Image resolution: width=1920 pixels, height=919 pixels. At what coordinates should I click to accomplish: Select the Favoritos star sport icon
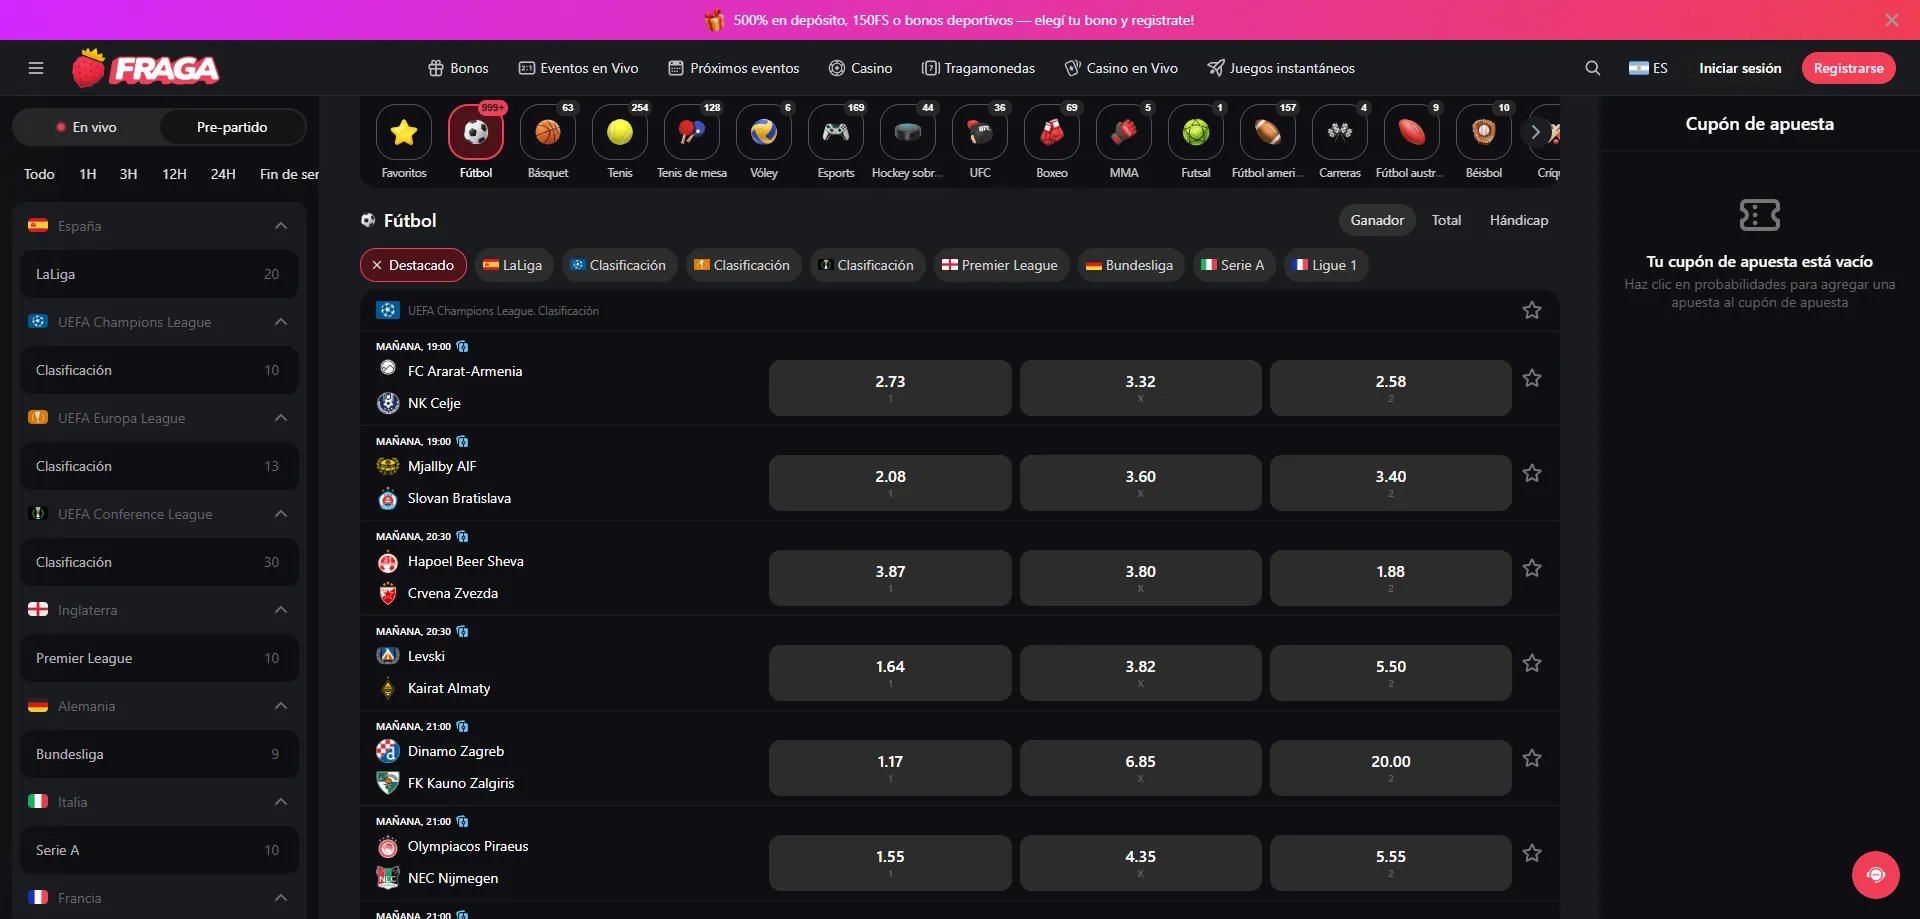pos(404,132)
